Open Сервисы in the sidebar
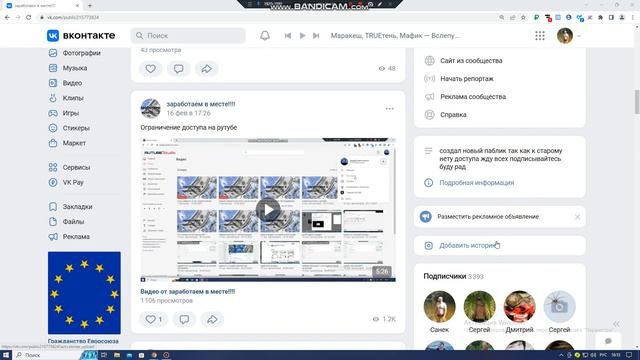The image size is (640, 360). [x=70, y=167]
